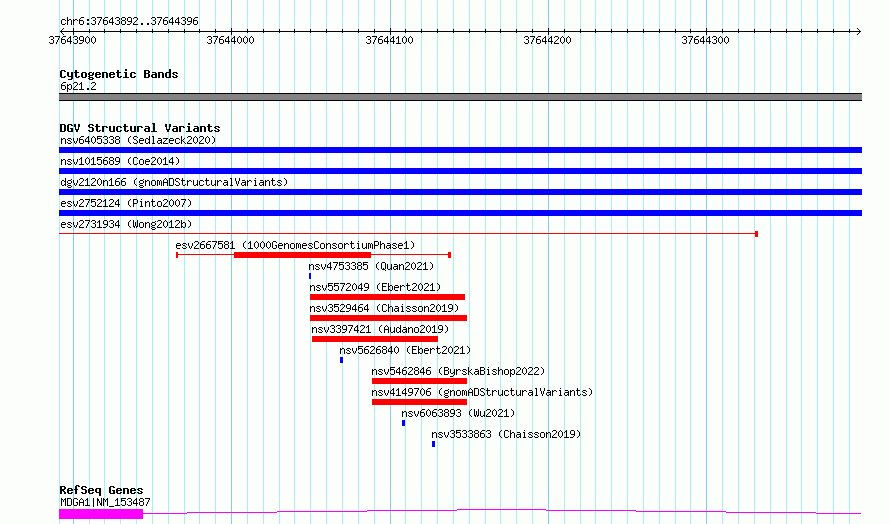Click the 37644000 ruler position
Screen dimensions: 890x524
point(230,40)
